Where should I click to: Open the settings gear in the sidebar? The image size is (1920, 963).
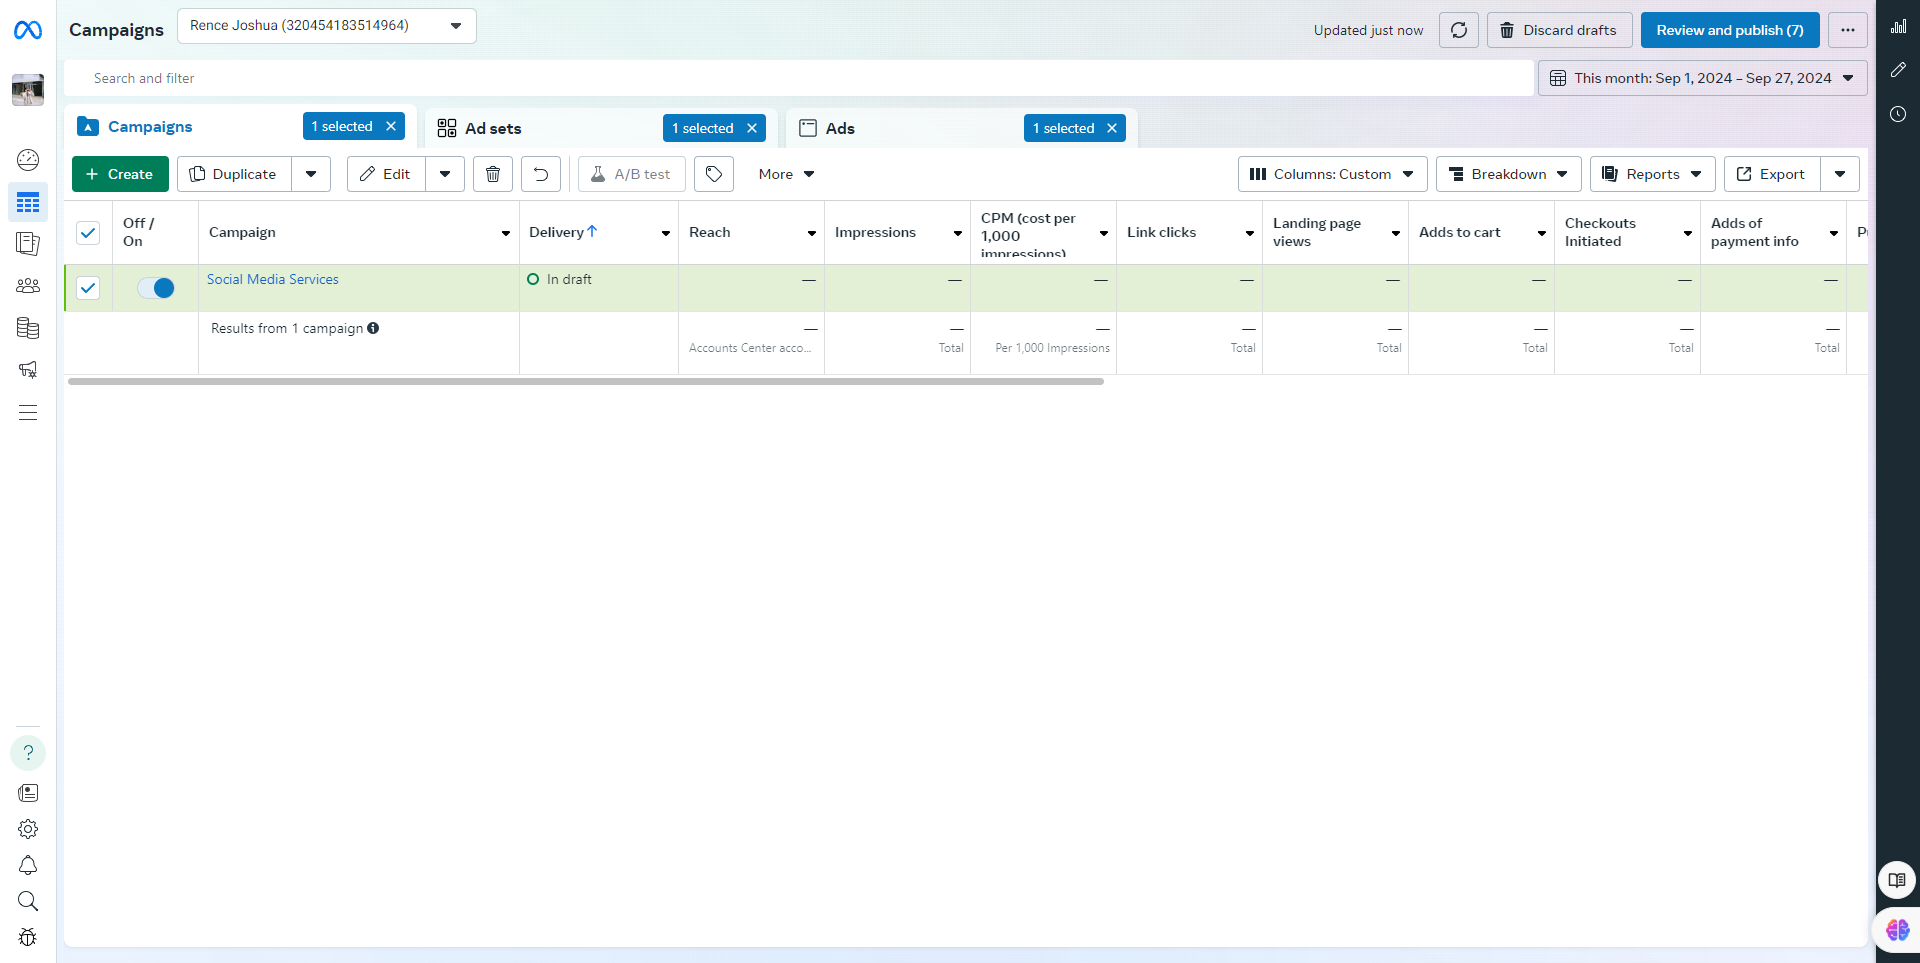(28, 829)
